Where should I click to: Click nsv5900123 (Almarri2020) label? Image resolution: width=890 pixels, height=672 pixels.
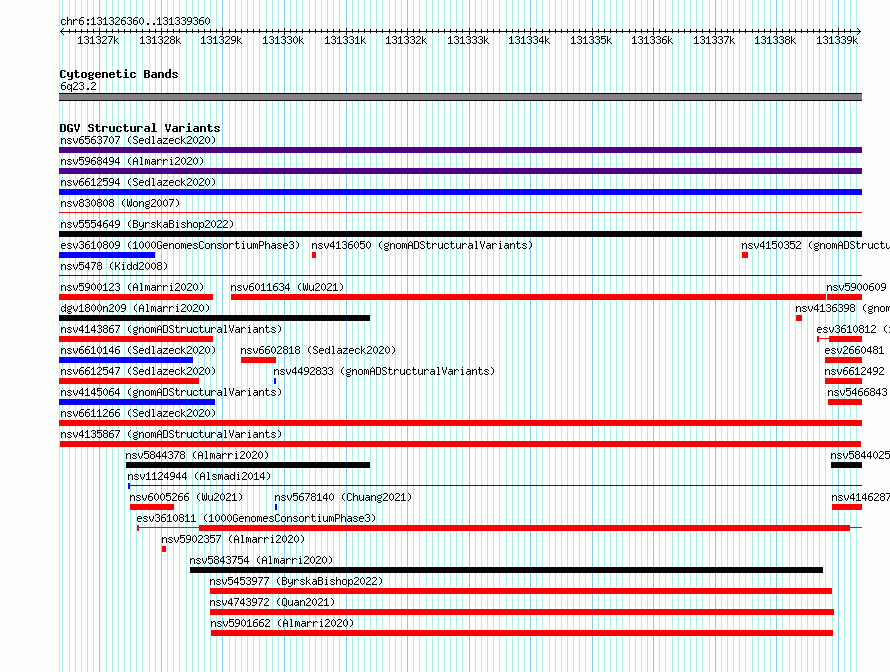pos(132,287)
